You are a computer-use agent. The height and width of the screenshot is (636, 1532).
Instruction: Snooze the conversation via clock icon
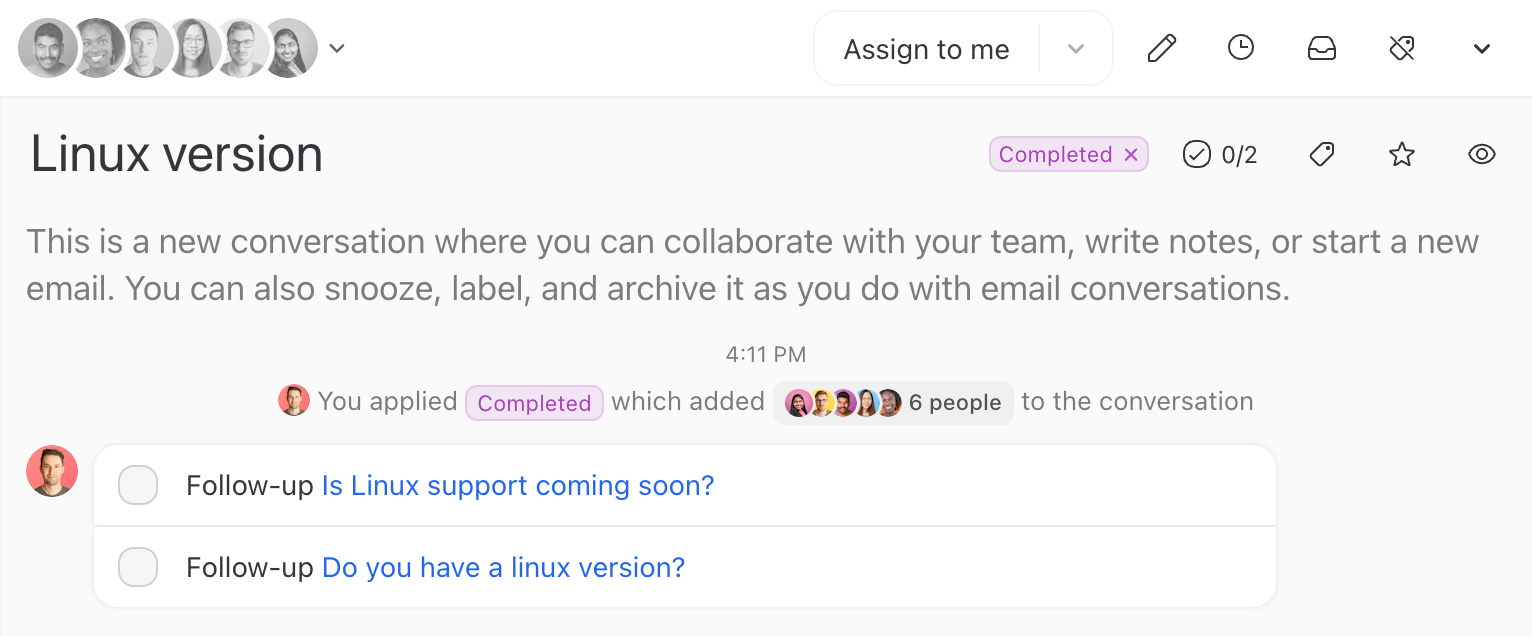[x=1241, y=47]
